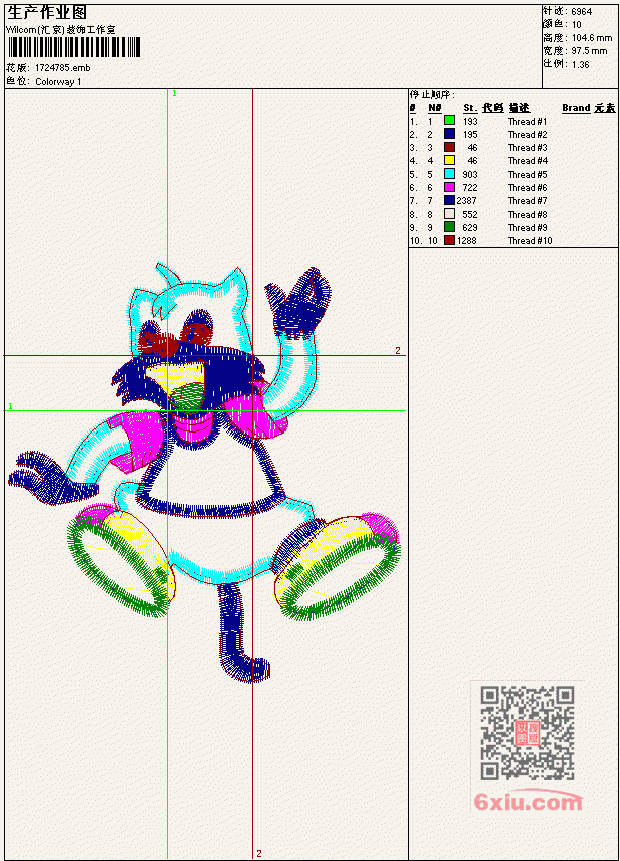Select the 'Thread #1' description text
The width and height of the screenshot is (620, 861).
pos(527,121)
